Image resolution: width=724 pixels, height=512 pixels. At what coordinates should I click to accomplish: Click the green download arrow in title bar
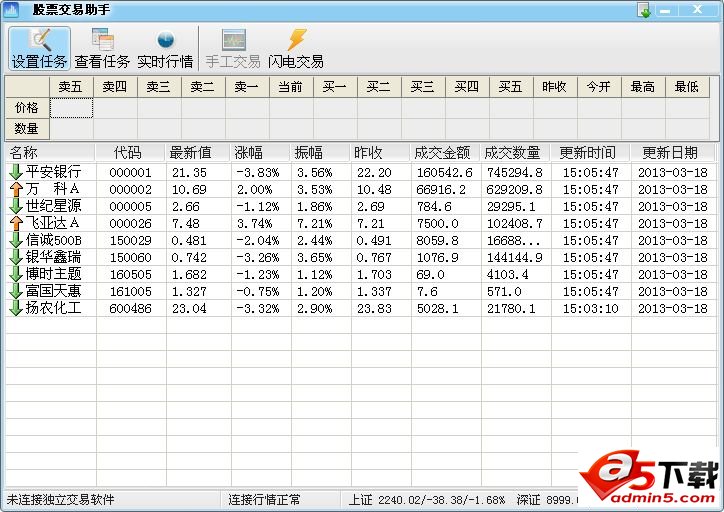click(x=645, y=10)
